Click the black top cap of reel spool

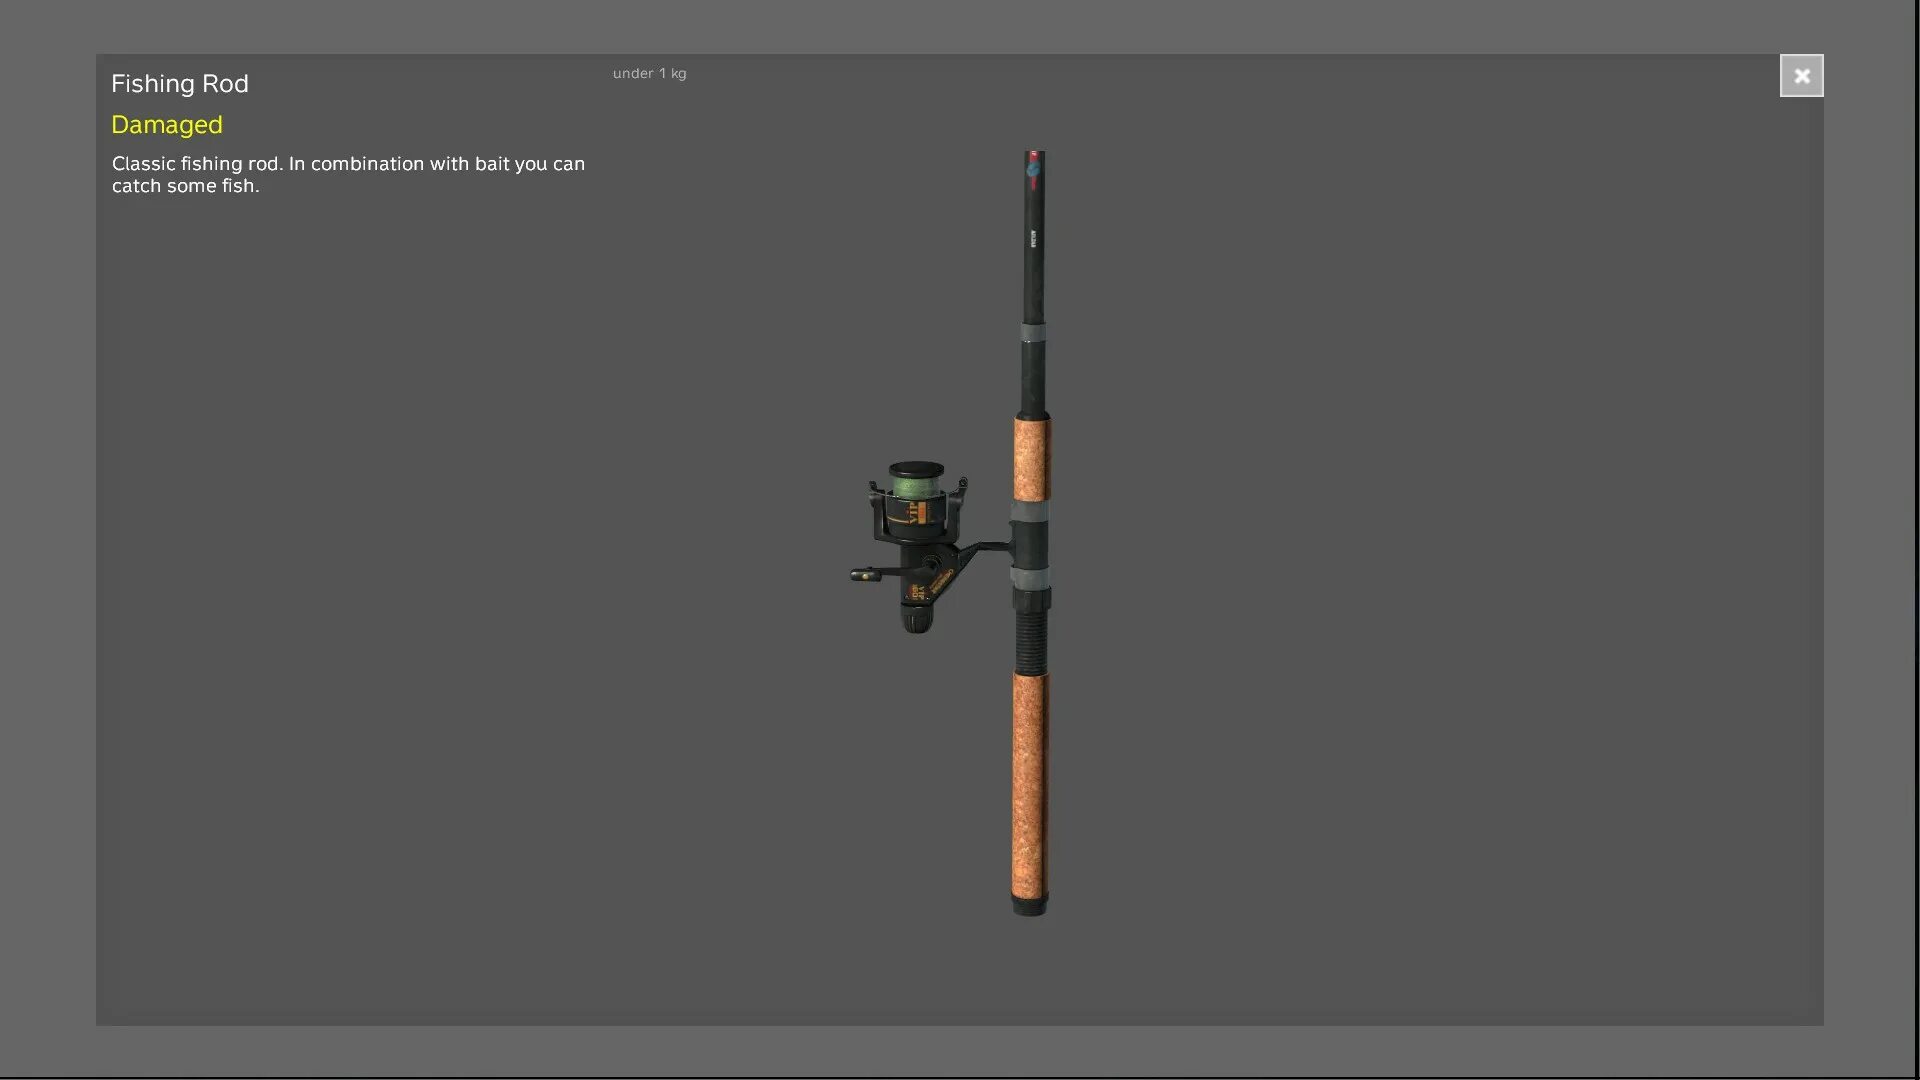pos(916,468)
